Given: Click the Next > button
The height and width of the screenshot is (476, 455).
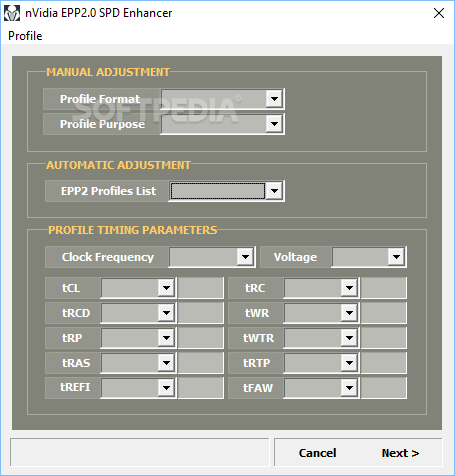Looking at the screenshot, I should (400, 453).
